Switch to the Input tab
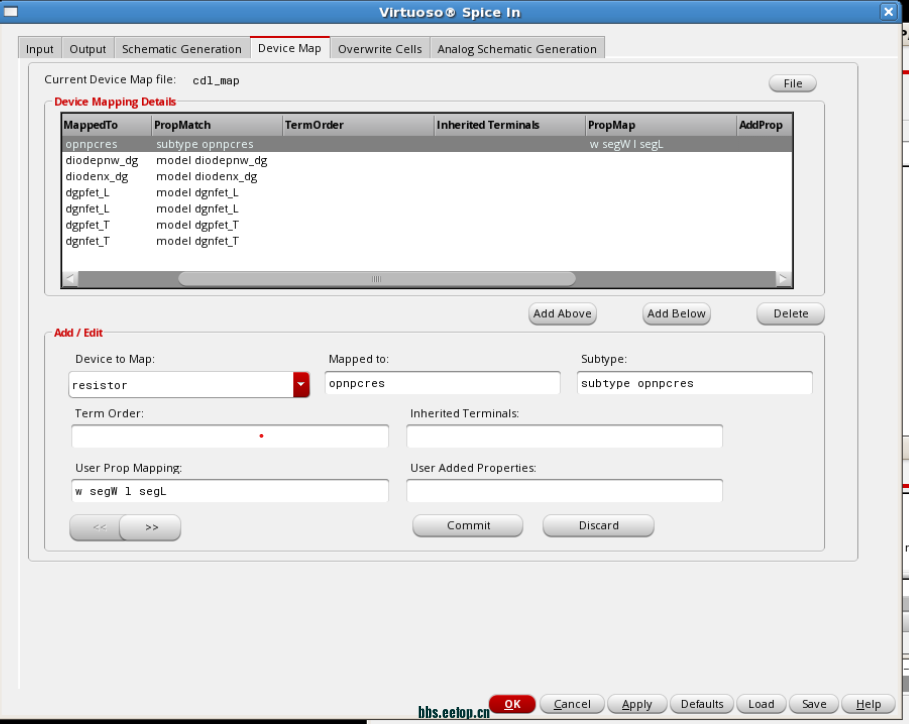Image resolution: width=909 pixels, height=724 pixels. [39, 49]
